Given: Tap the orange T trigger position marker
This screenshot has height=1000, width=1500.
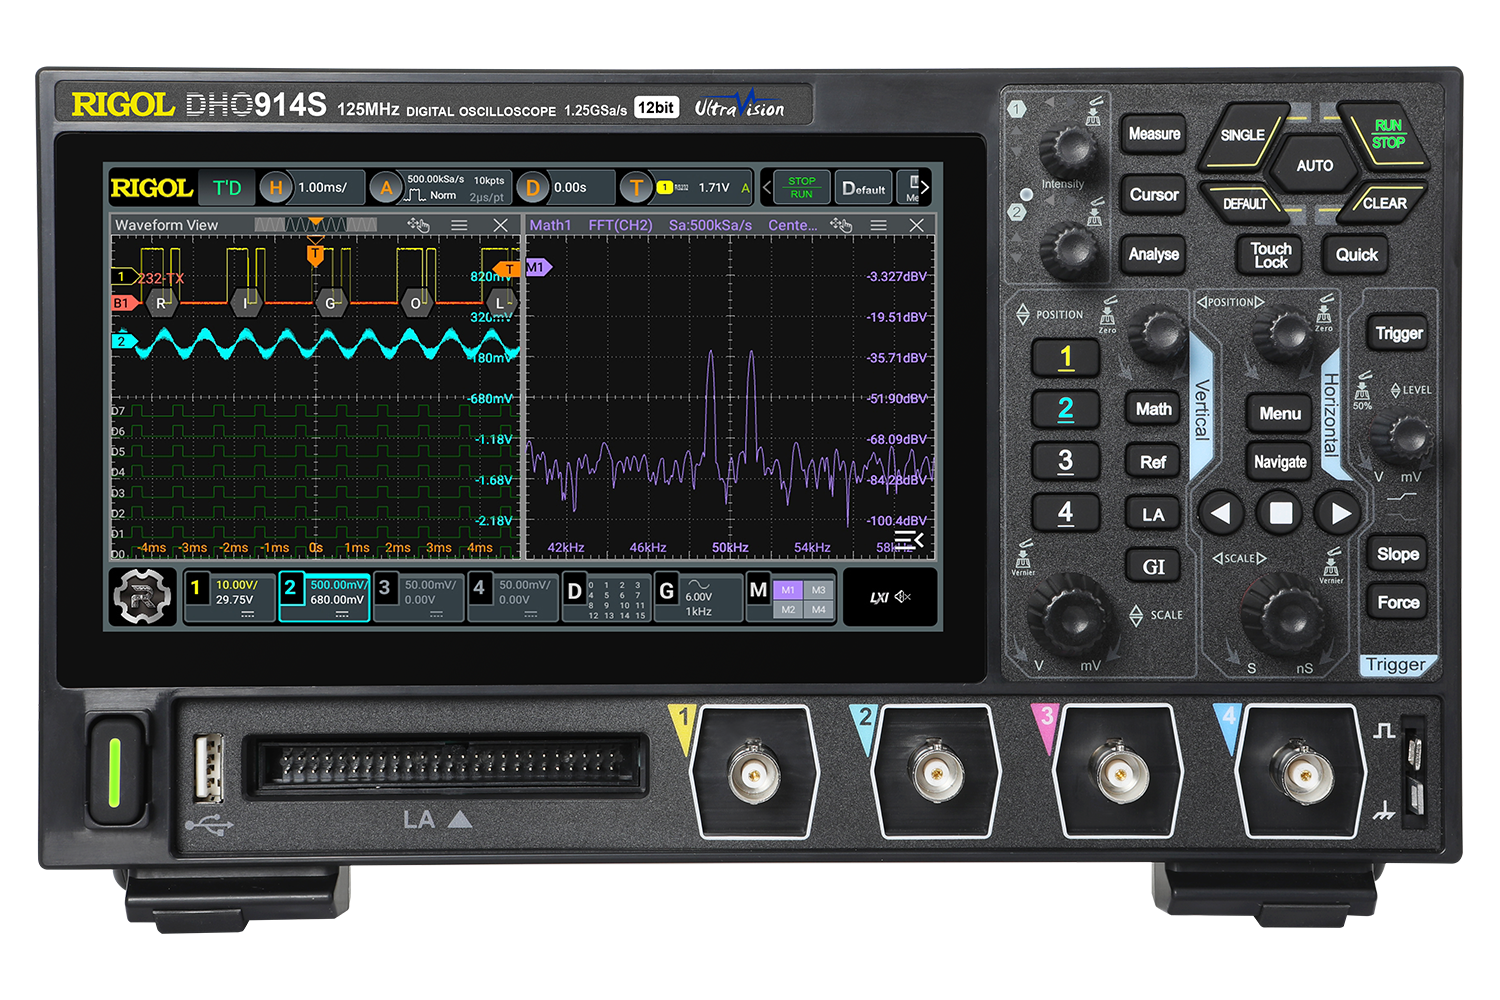Looking at the screenshot, I should click(315, 256).
